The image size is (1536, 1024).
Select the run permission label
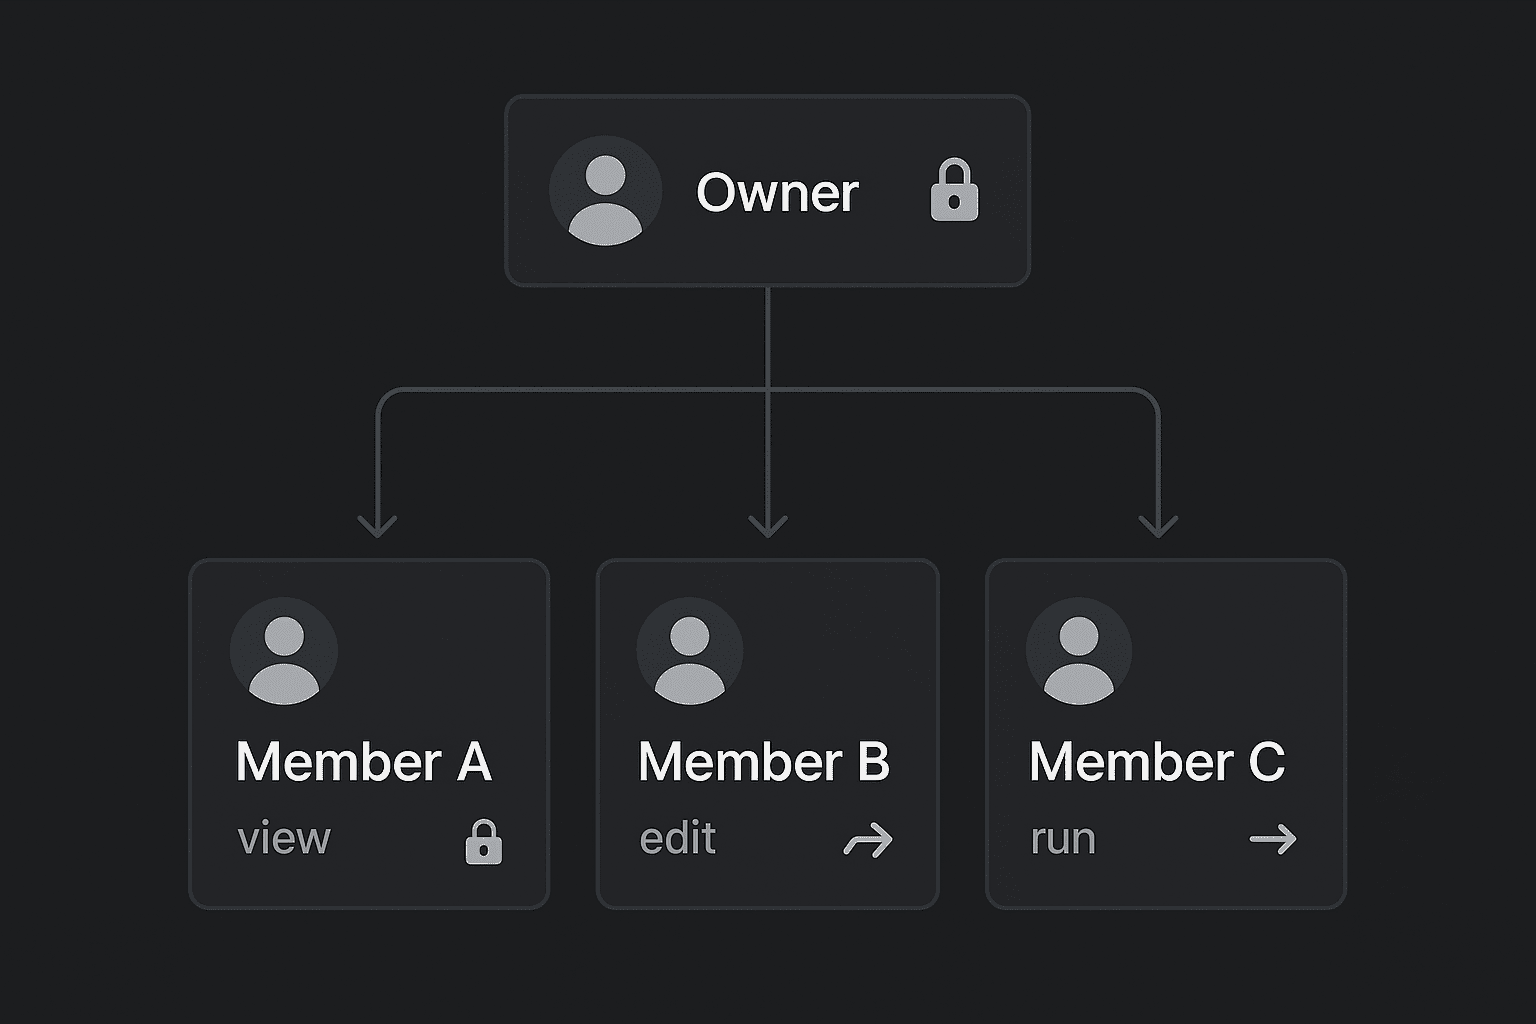coord(1063,839)
